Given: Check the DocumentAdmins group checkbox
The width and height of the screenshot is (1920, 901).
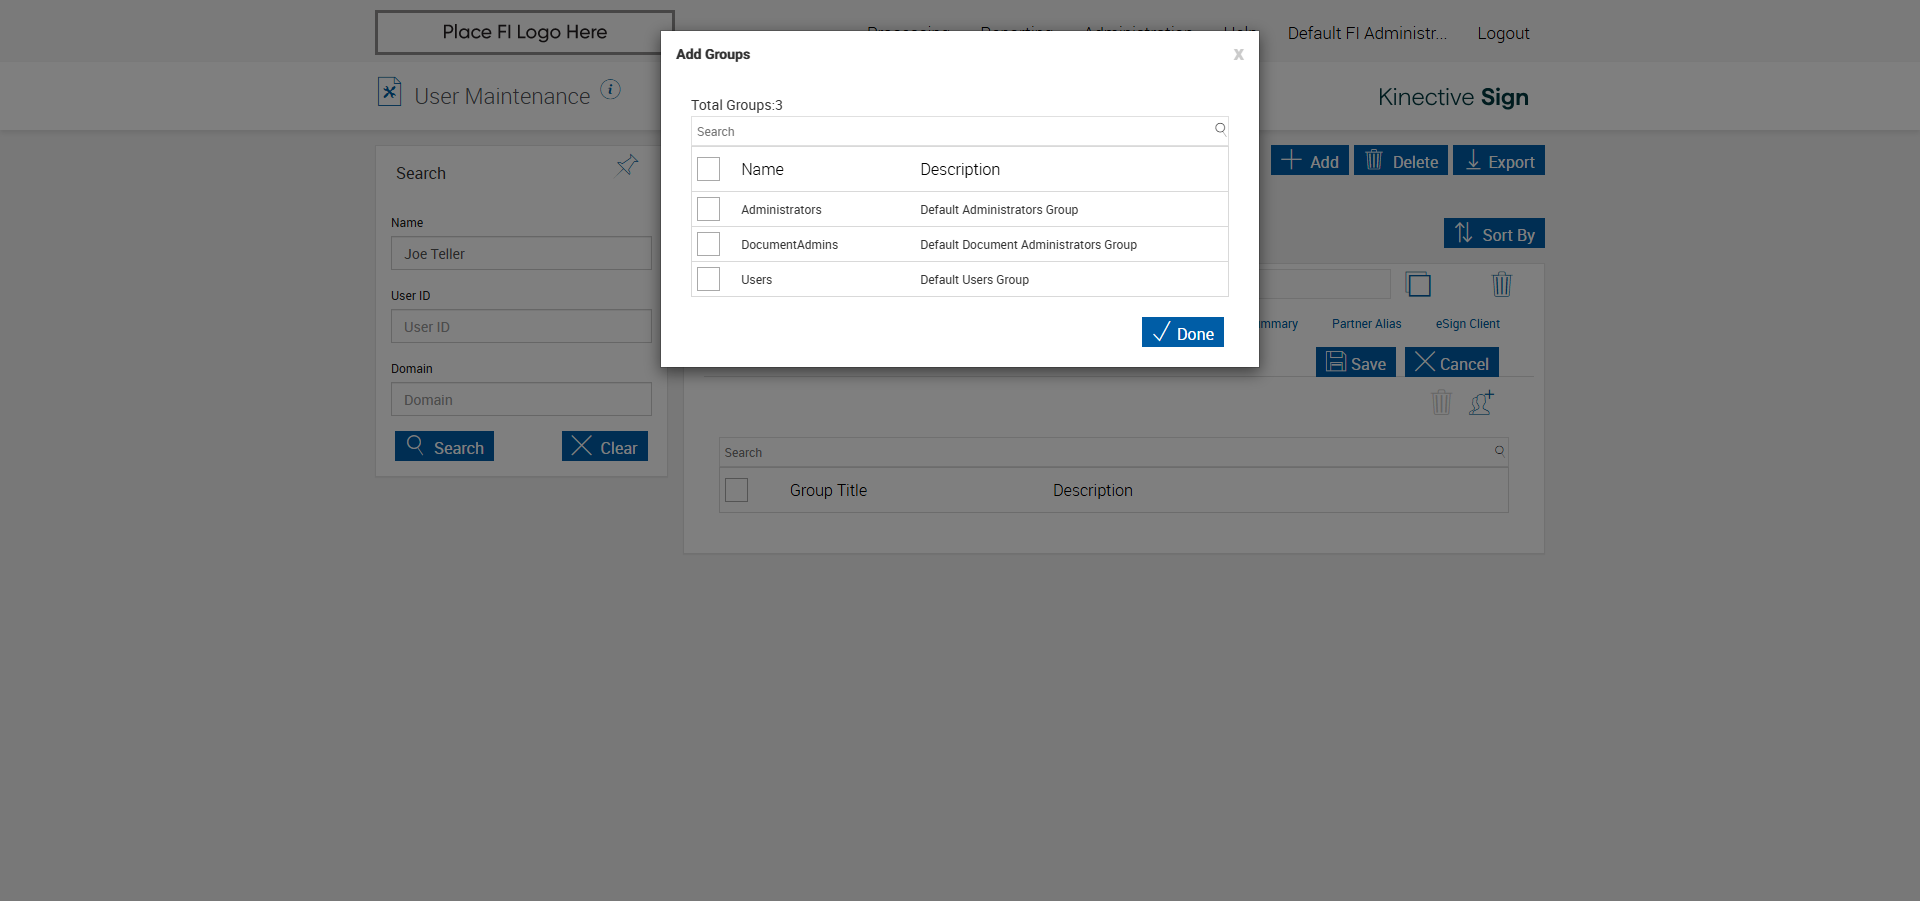Looking at the screenshot, I should pos(708,244).
